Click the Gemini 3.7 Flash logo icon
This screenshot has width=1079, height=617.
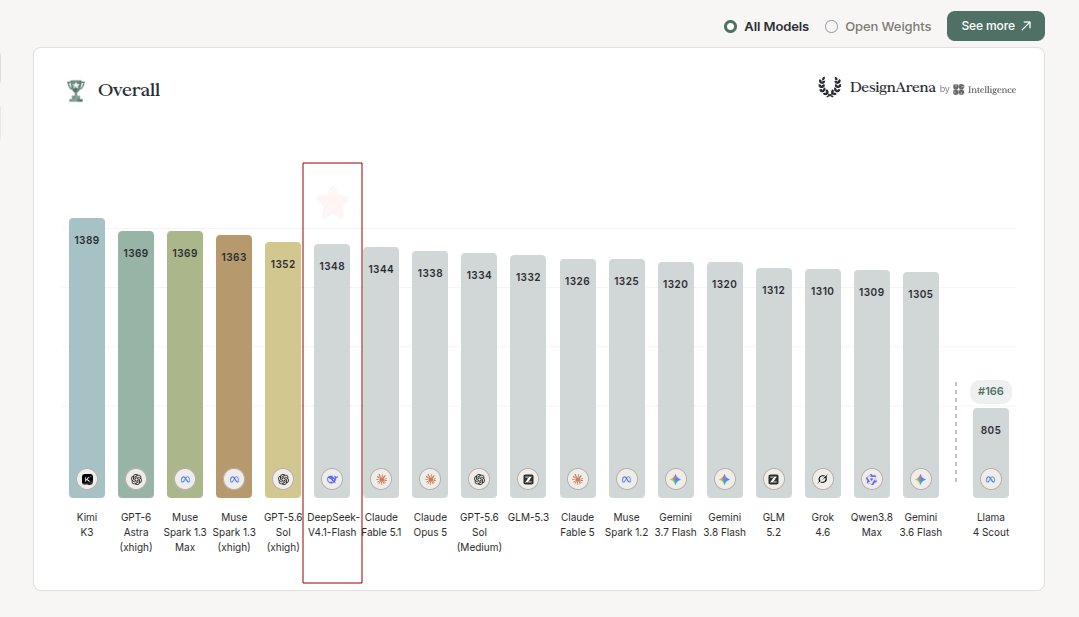(676, 479)
